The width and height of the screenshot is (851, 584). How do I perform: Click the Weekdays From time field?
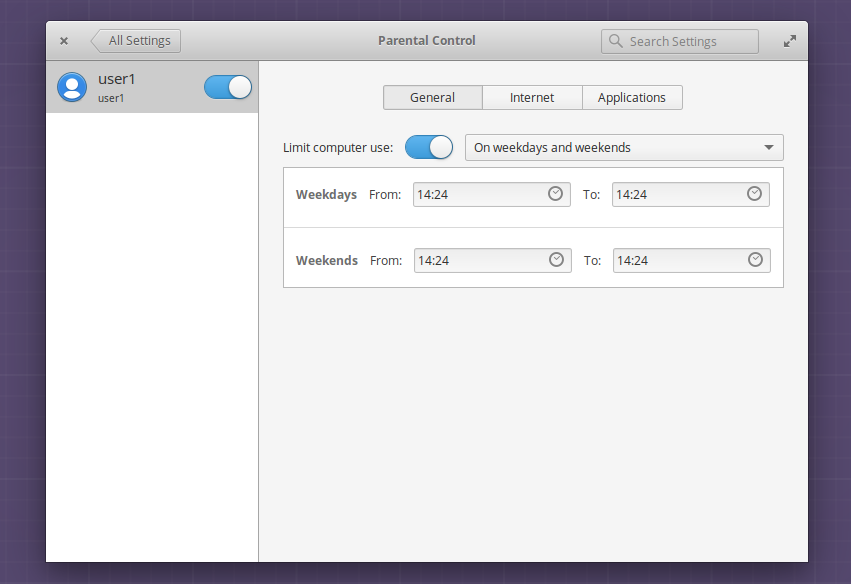coord(492,194)
